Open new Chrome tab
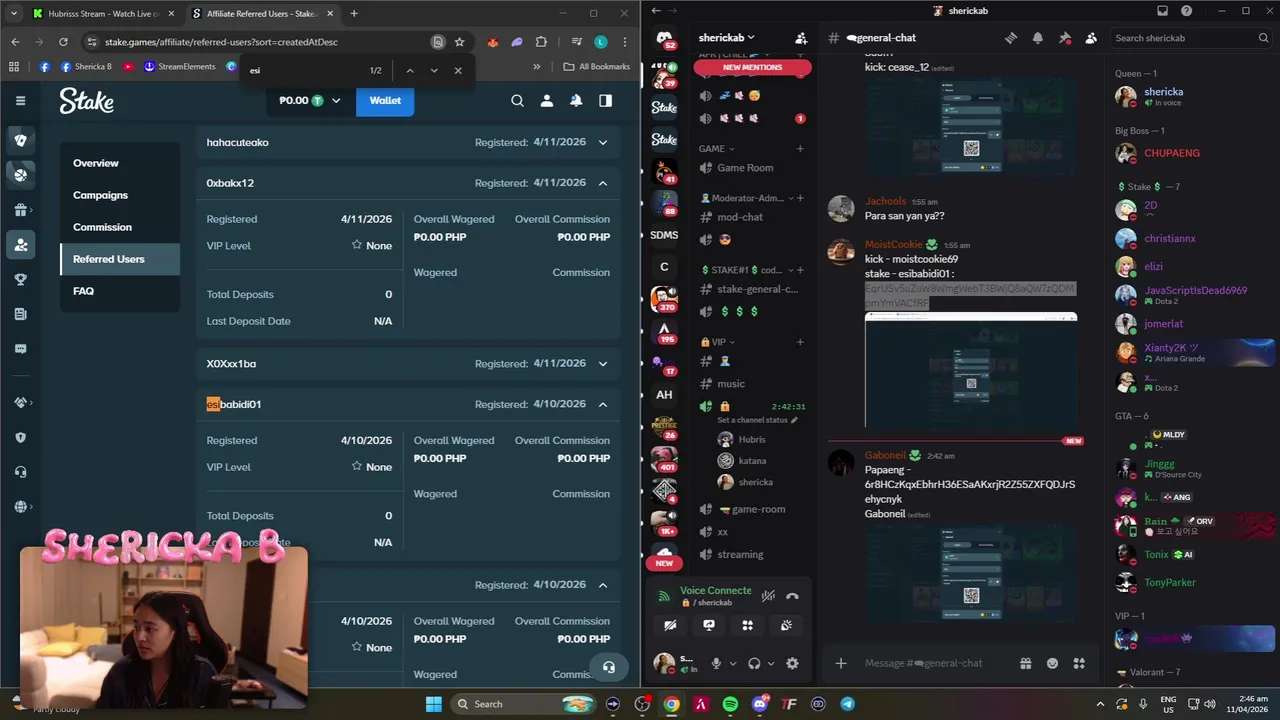The height and width of the screenshot is (720, 1280). pyautogui.click(x=353, y=13)
